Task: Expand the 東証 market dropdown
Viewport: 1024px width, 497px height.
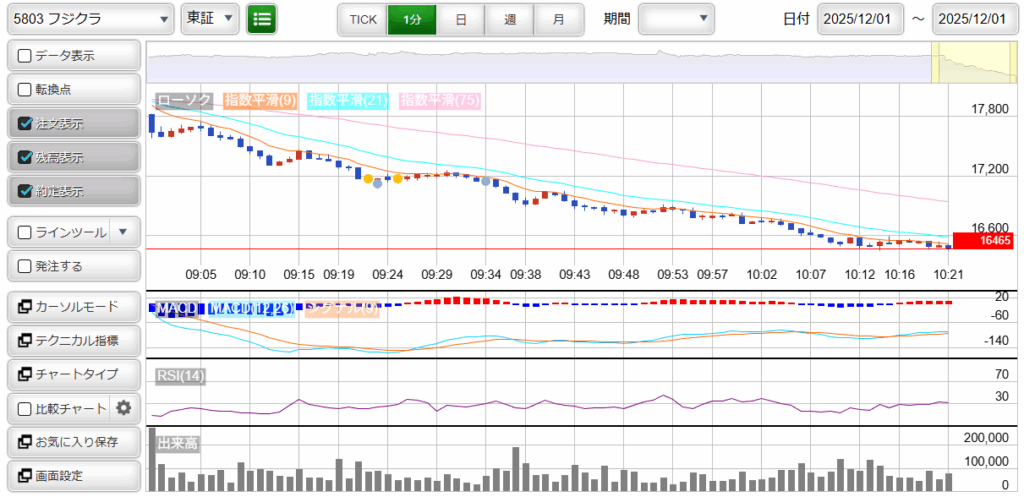Action: click(210, 19)
